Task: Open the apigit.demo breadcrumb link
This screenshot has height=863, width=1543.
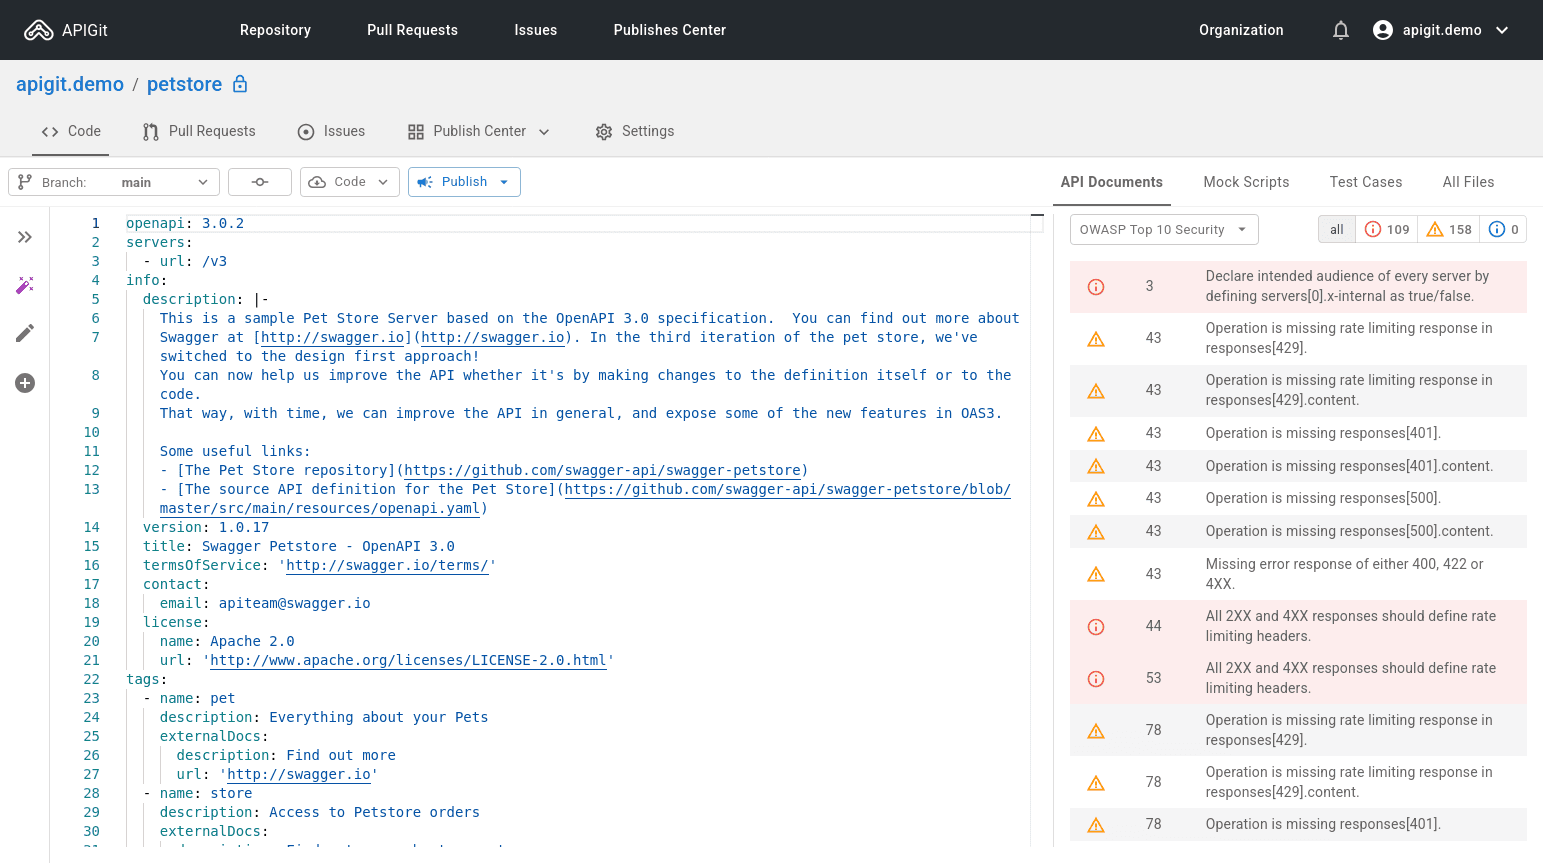Action: (x=70, y=84)
